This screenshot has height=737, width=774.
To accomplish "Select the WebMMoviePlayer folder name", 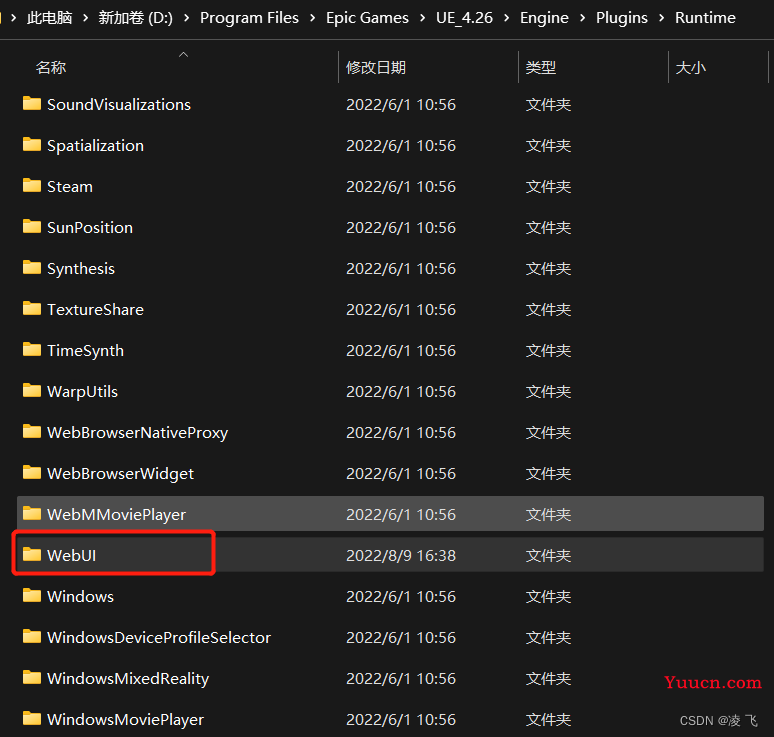I will [x=116, y=514].
